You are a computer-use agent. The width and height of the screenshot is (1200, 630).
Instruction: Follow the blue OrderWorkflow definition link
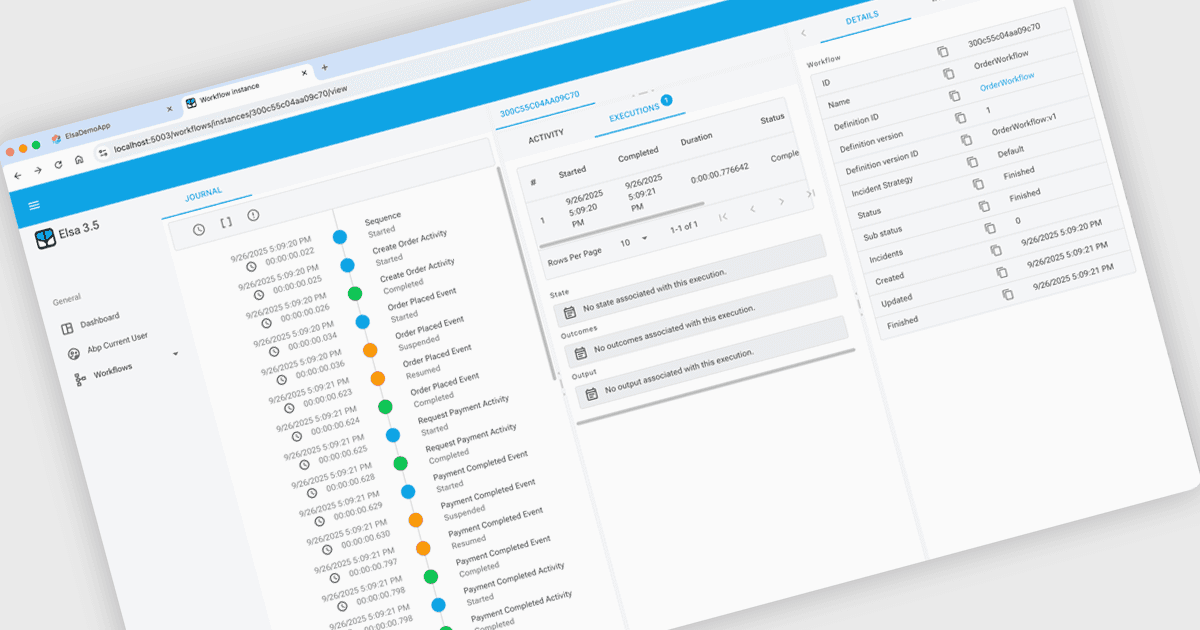point(1006,82)
